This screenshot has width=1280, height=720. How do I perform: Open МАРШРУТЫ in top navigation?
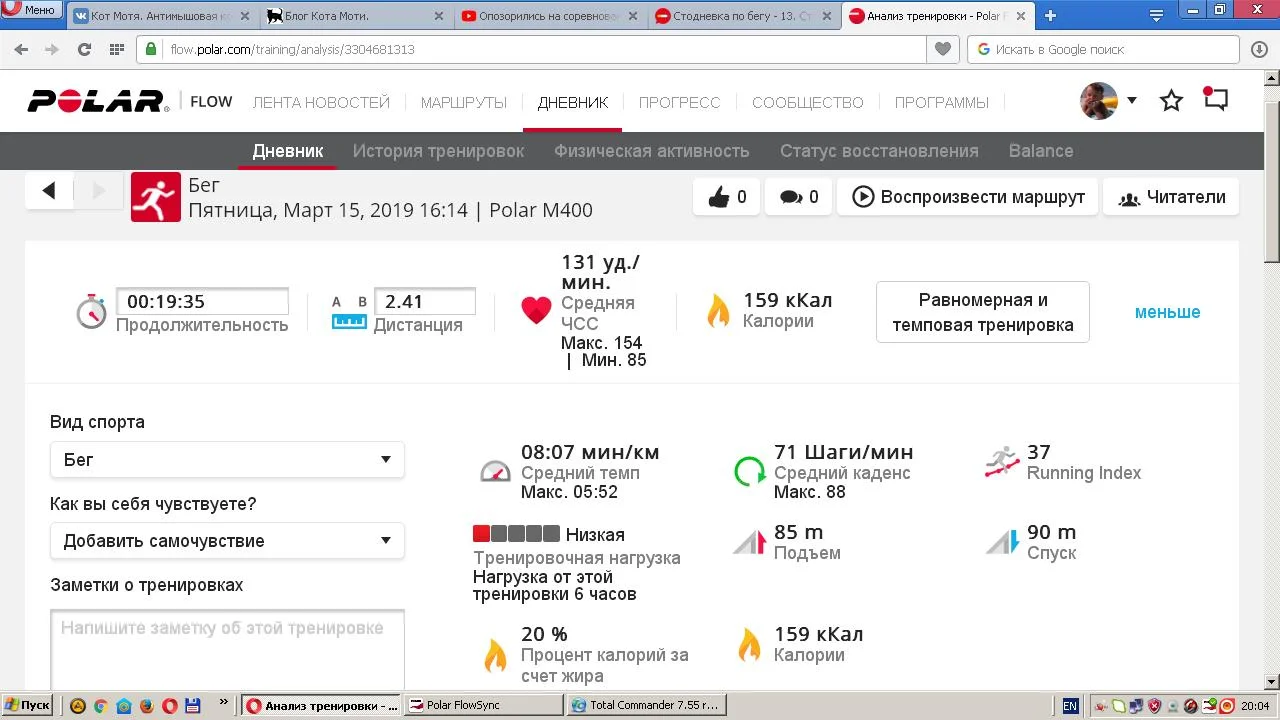pyautogui.click(x=463, y=102)
